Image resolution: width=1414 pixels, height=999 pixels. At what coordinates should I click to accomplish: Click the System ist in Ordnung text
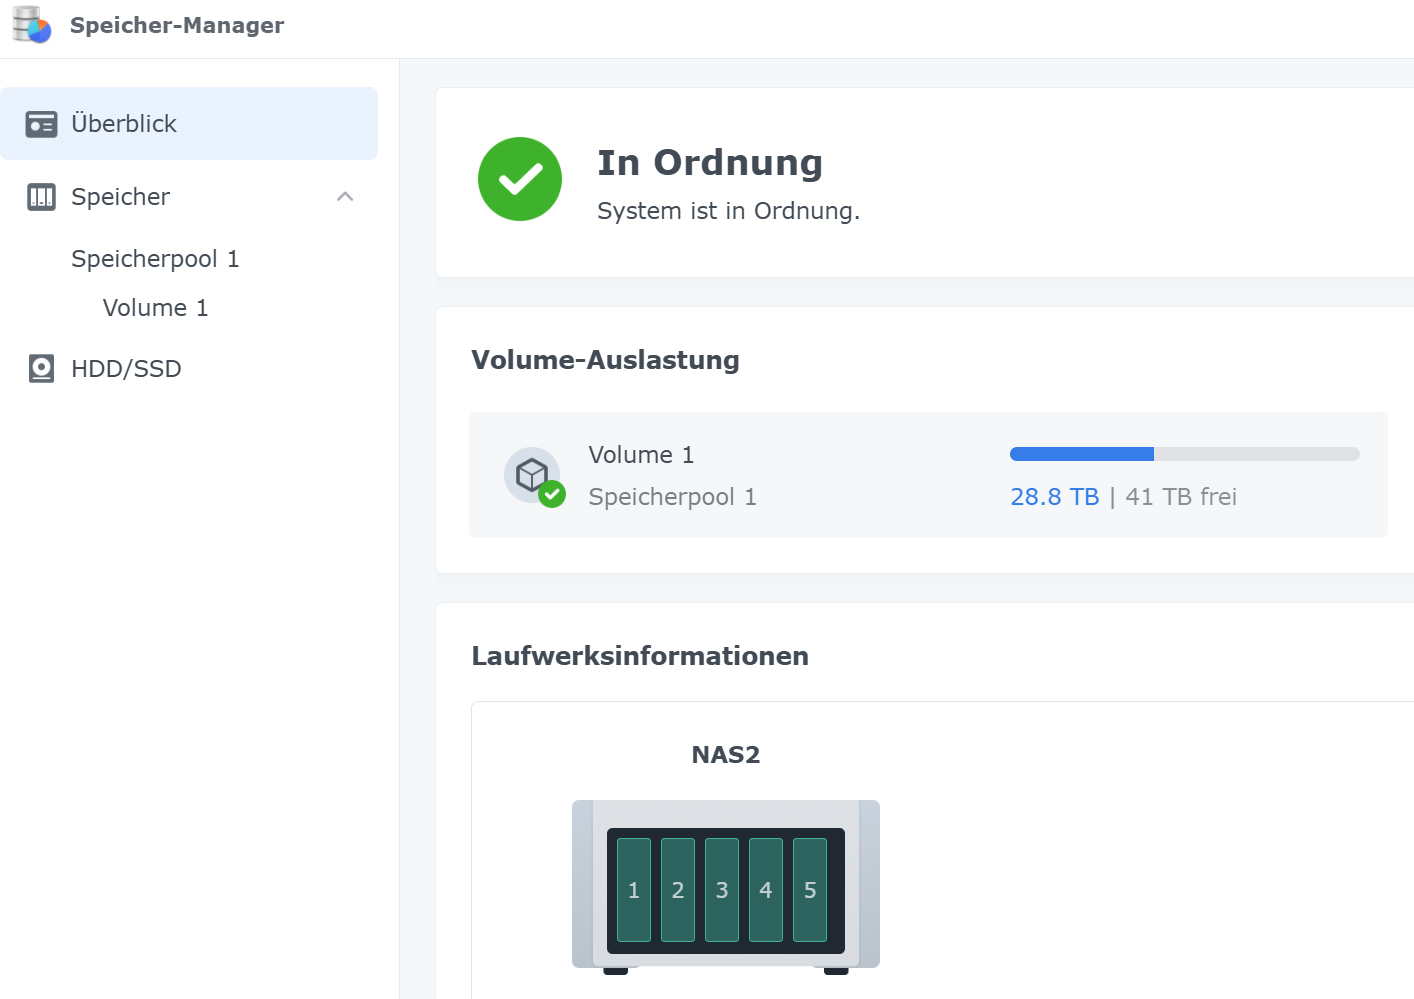pyautogui.click(x=728, y=211)
